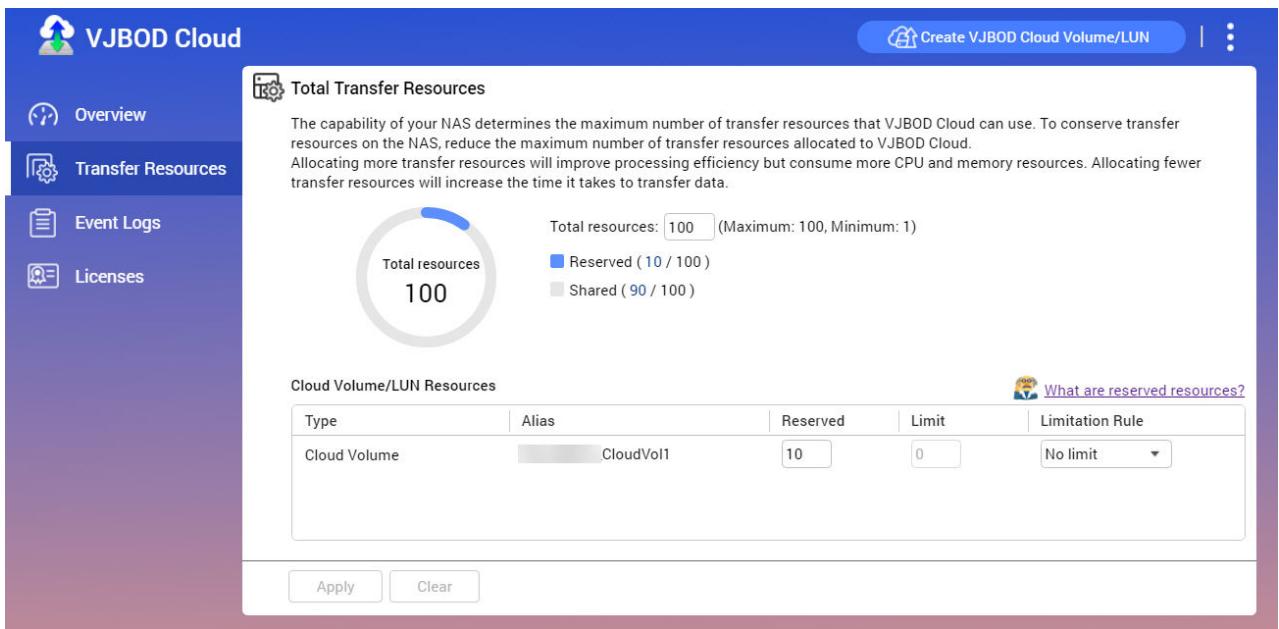This screenshot has width=1279, height=629.
Task: Click cloud icon in Create Volume button
Action: point(903,38)
